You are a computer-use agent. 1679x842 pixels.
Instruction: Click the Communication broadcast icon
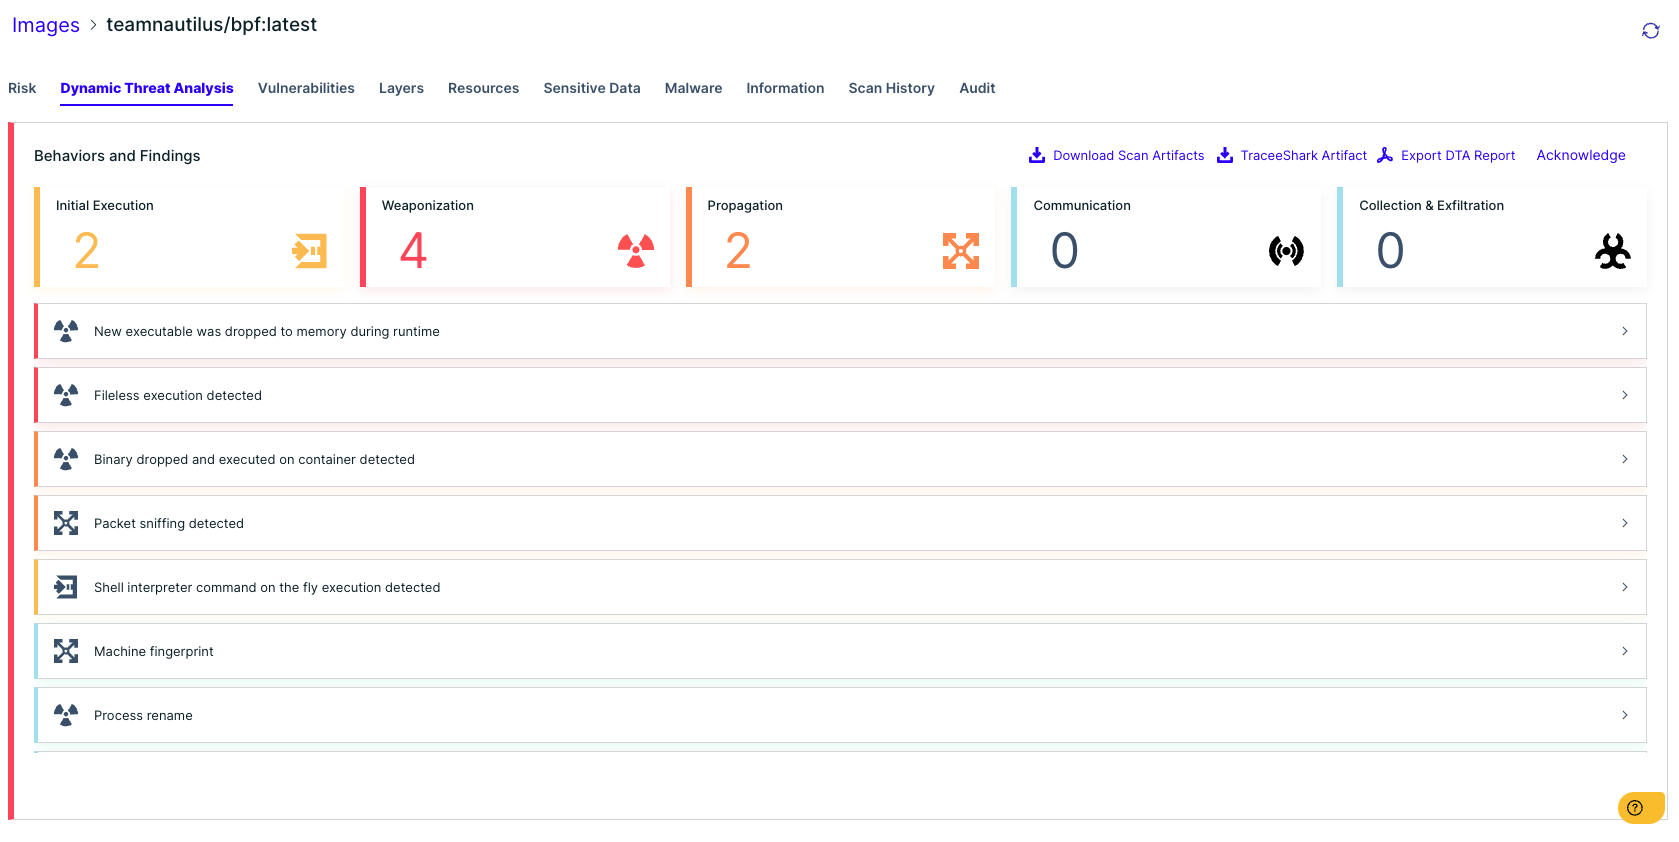(x=1286, y=250)
